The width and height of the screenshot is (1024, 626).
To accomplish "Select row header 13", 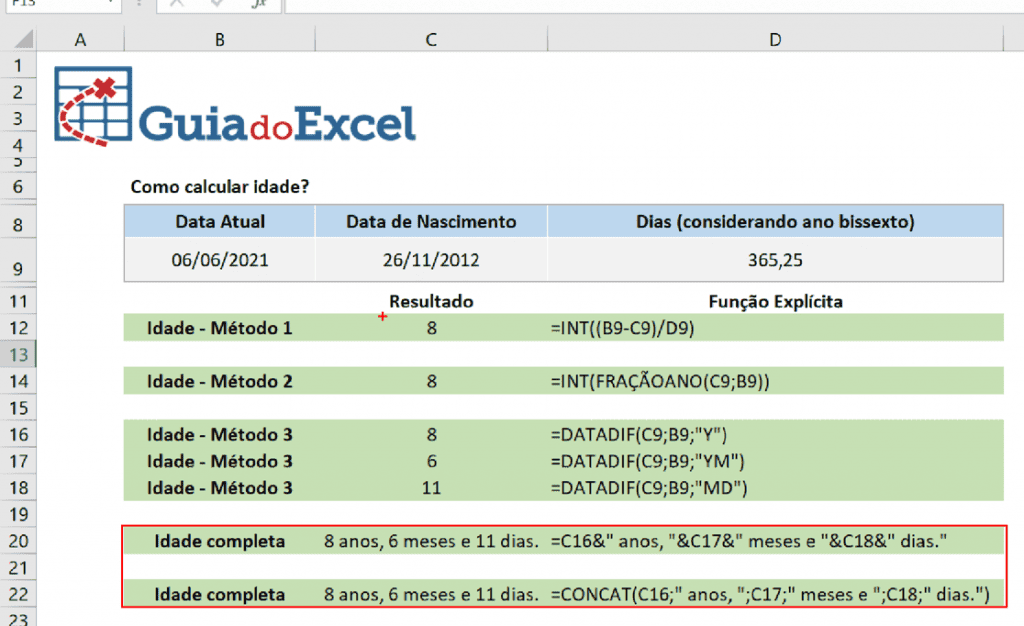I will coord(18,355).
